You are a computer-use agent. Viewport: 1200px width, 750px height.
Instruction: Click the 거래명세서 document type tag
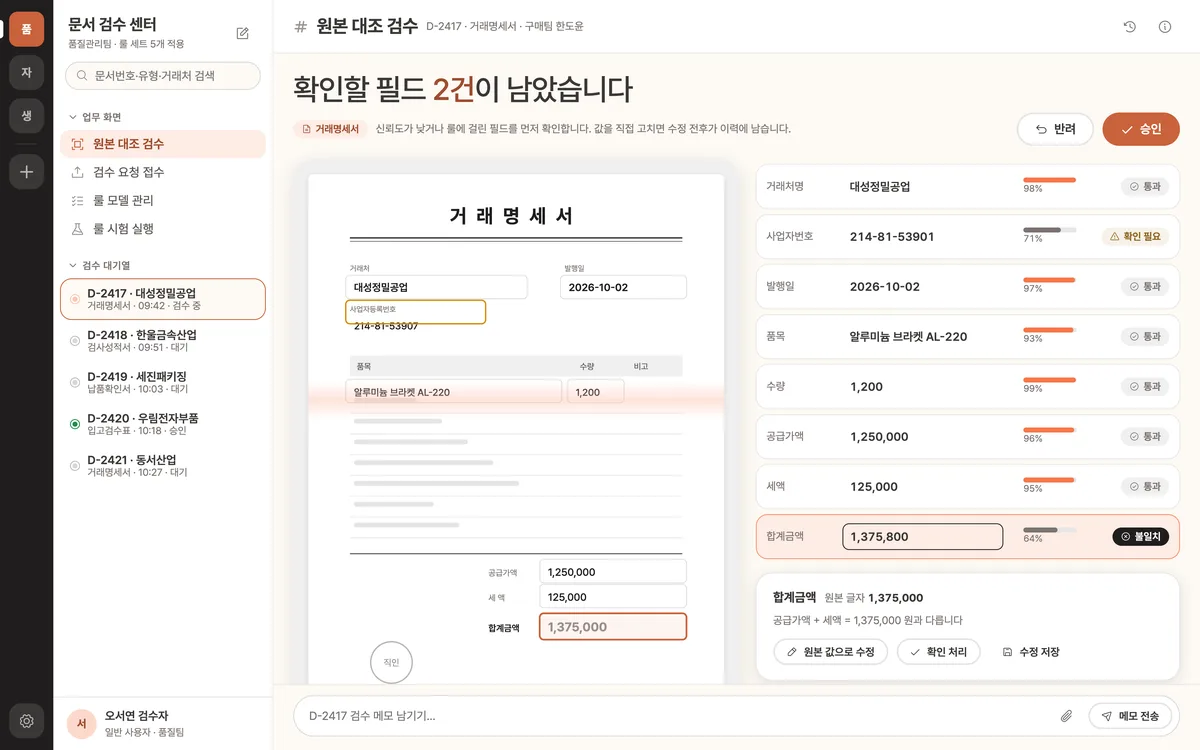pyautogui.click(x=330, y=129)
